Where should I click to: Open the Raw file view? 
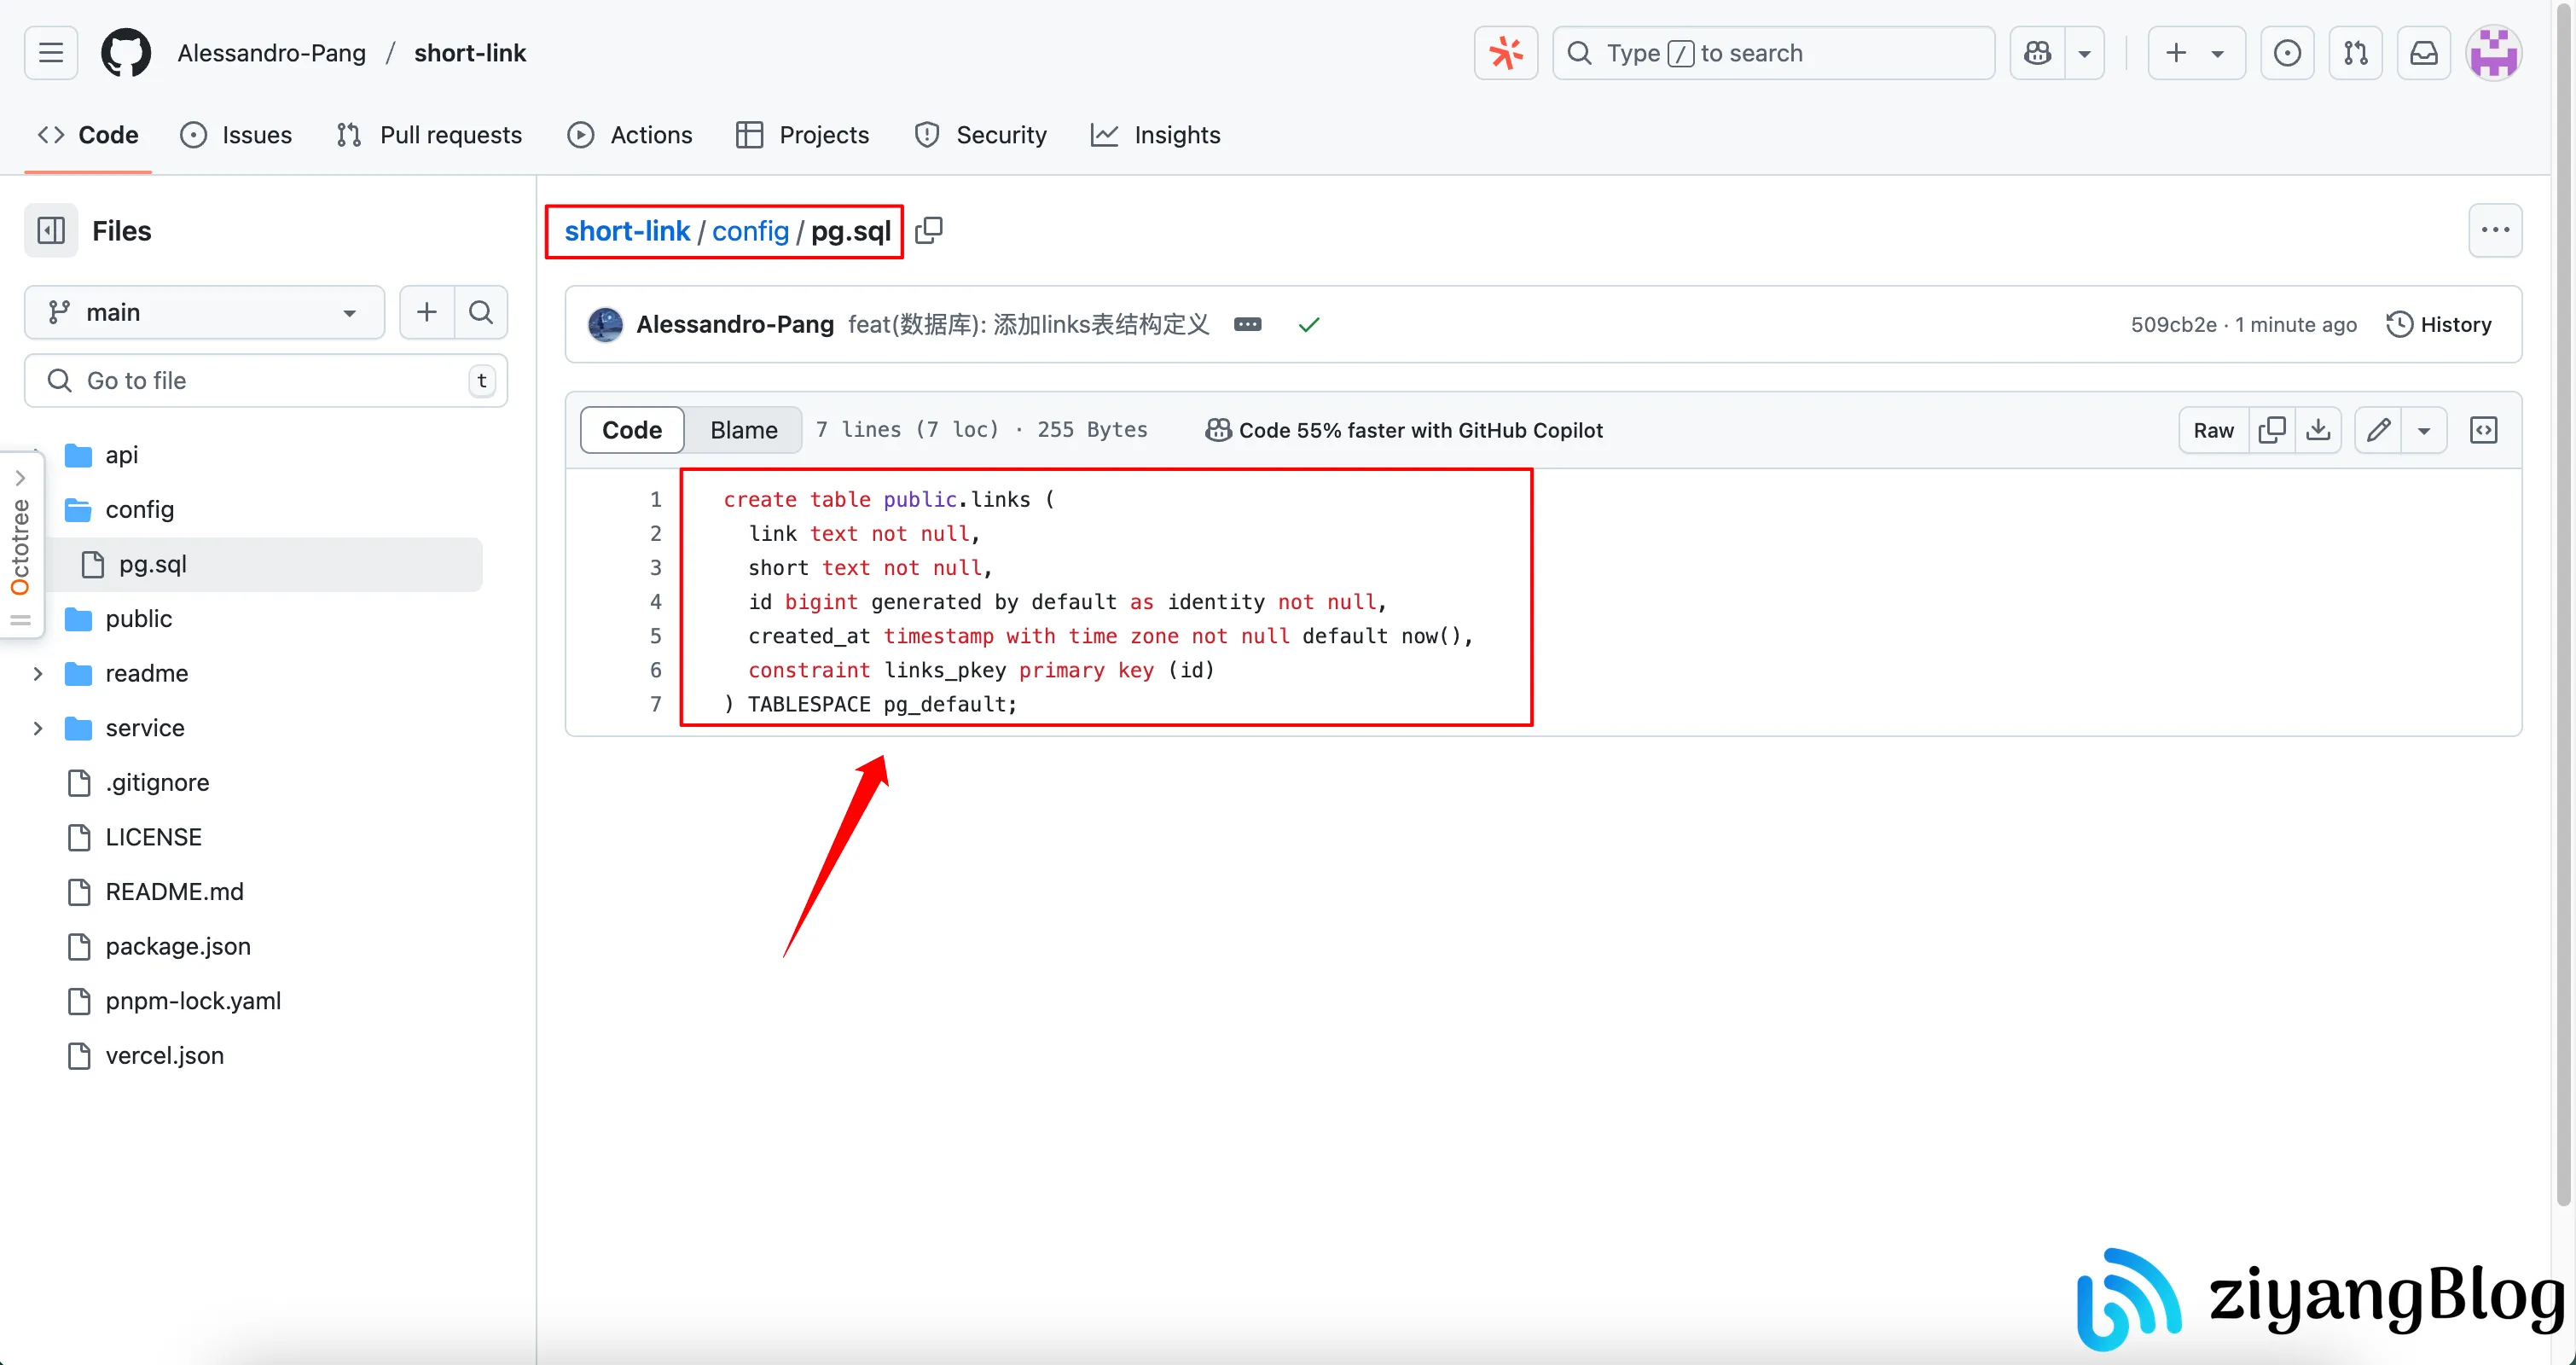click(x=2214, y=430)
